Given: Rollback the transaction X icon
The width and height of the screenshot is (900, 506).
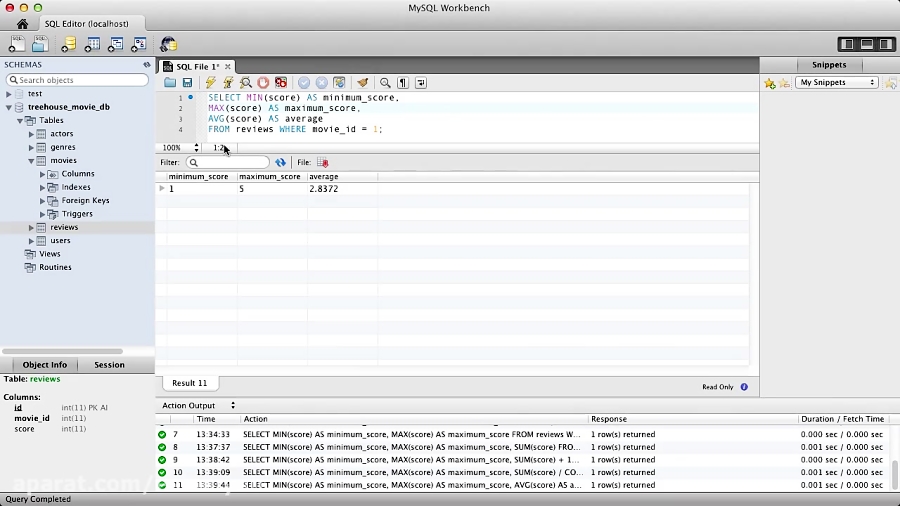Looking at the screenshot, I should (x=321, y=83).
